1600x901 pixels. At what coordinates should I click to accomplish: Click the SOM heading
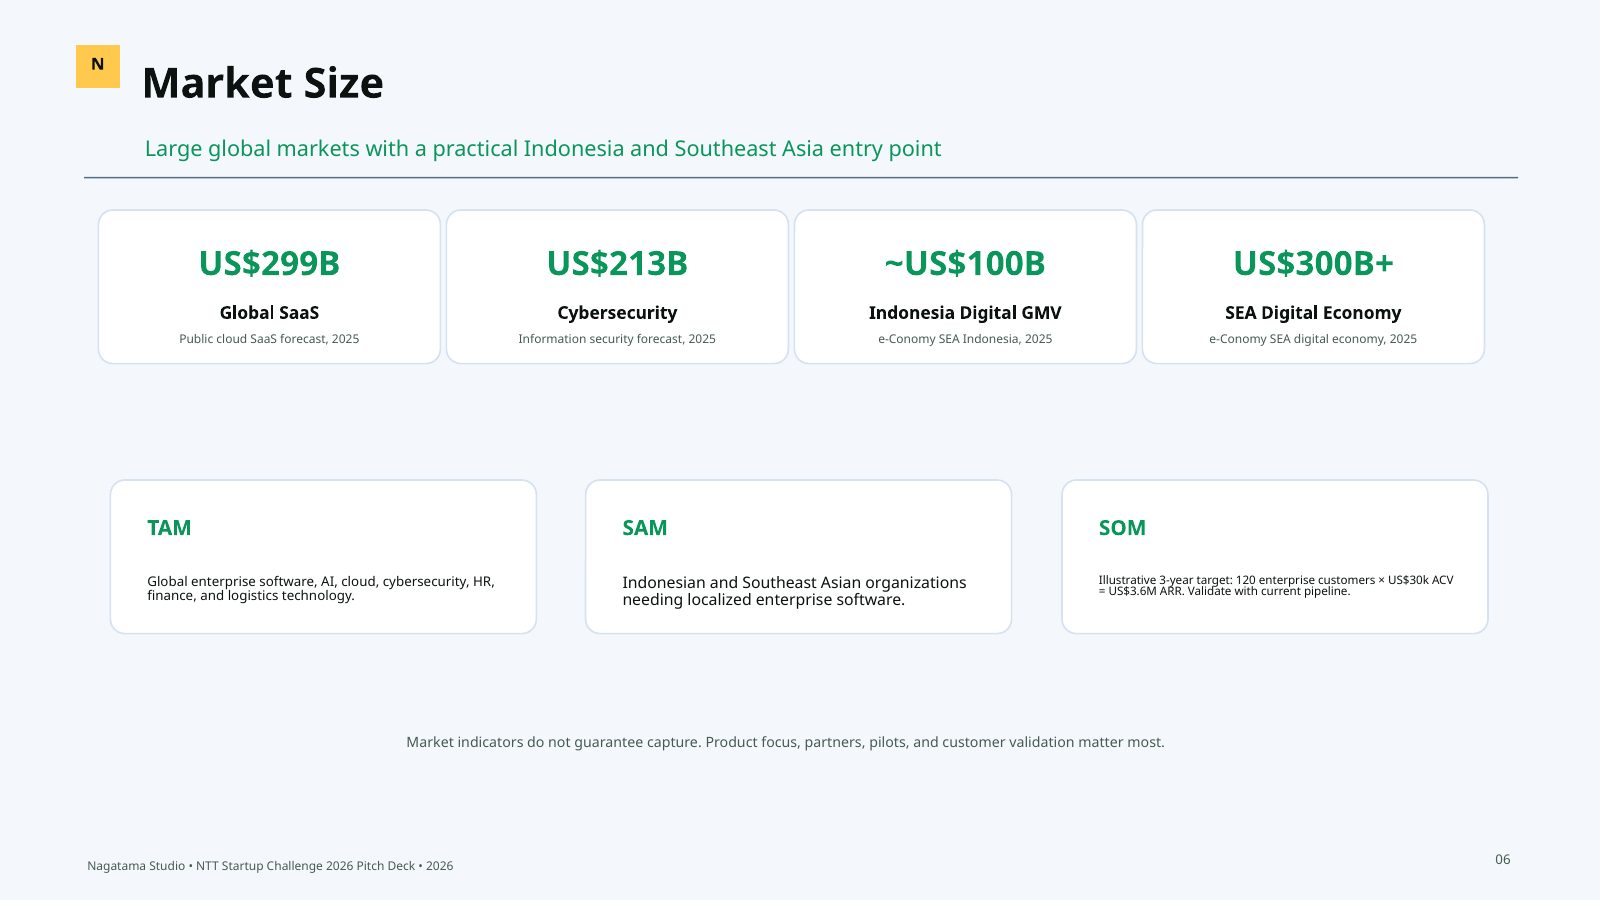coord(1122,528)
